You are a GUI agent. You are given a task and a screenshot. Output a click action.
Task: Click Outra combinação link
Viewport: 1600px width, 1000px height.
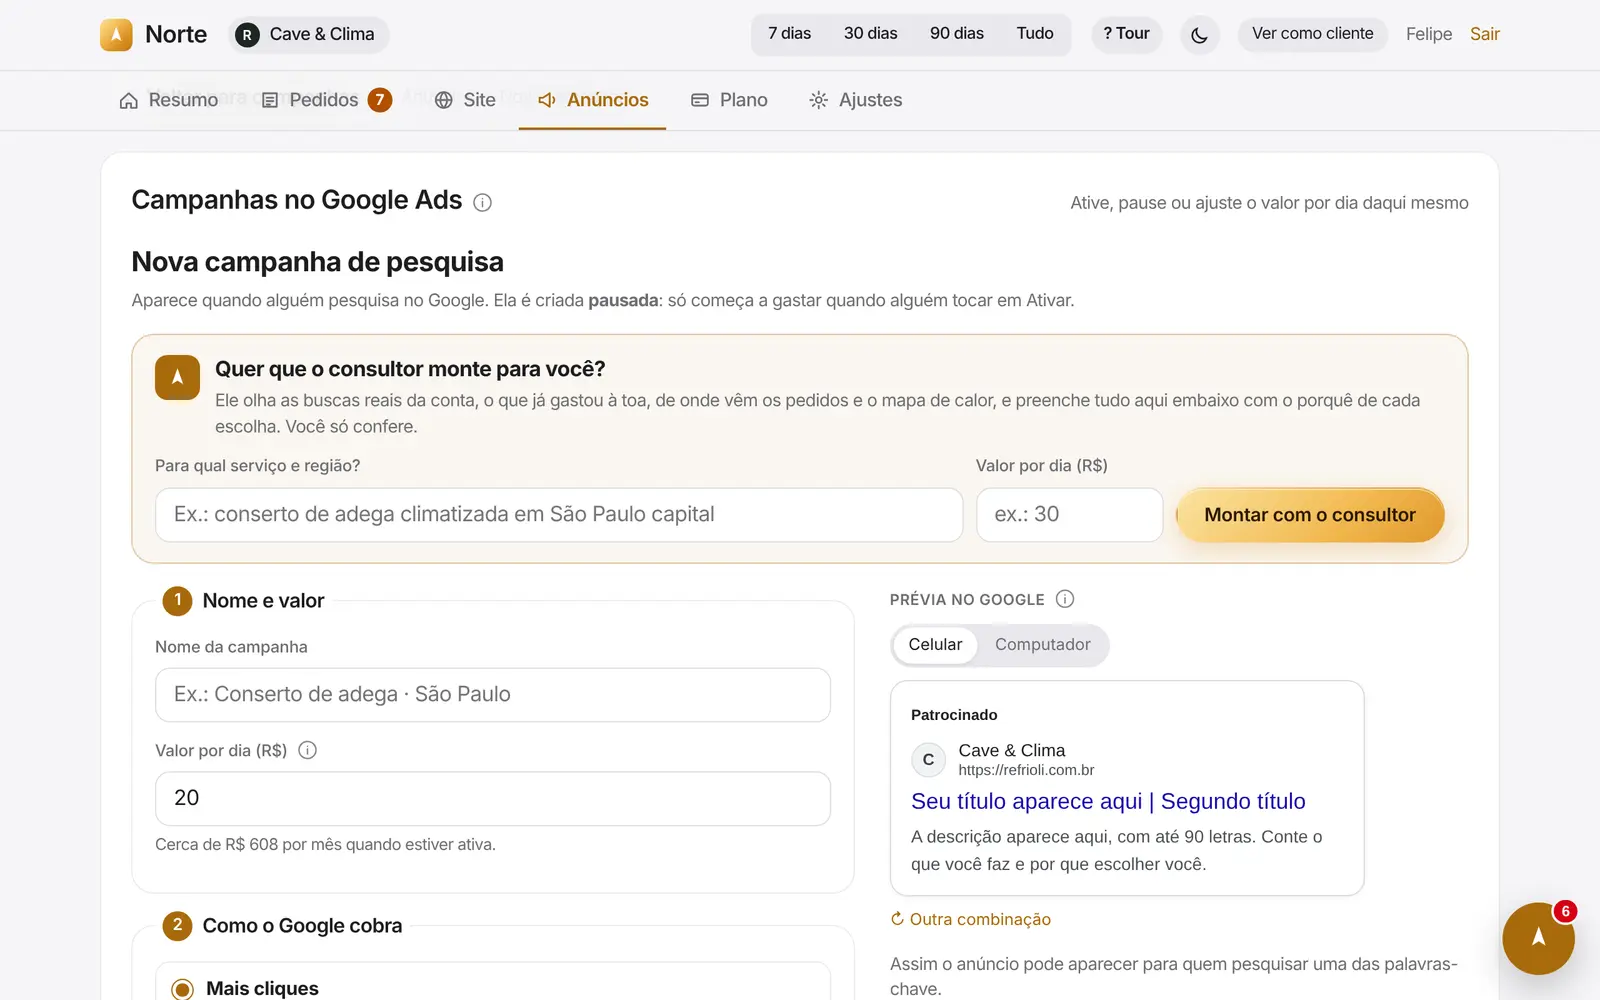coord(971,919)
